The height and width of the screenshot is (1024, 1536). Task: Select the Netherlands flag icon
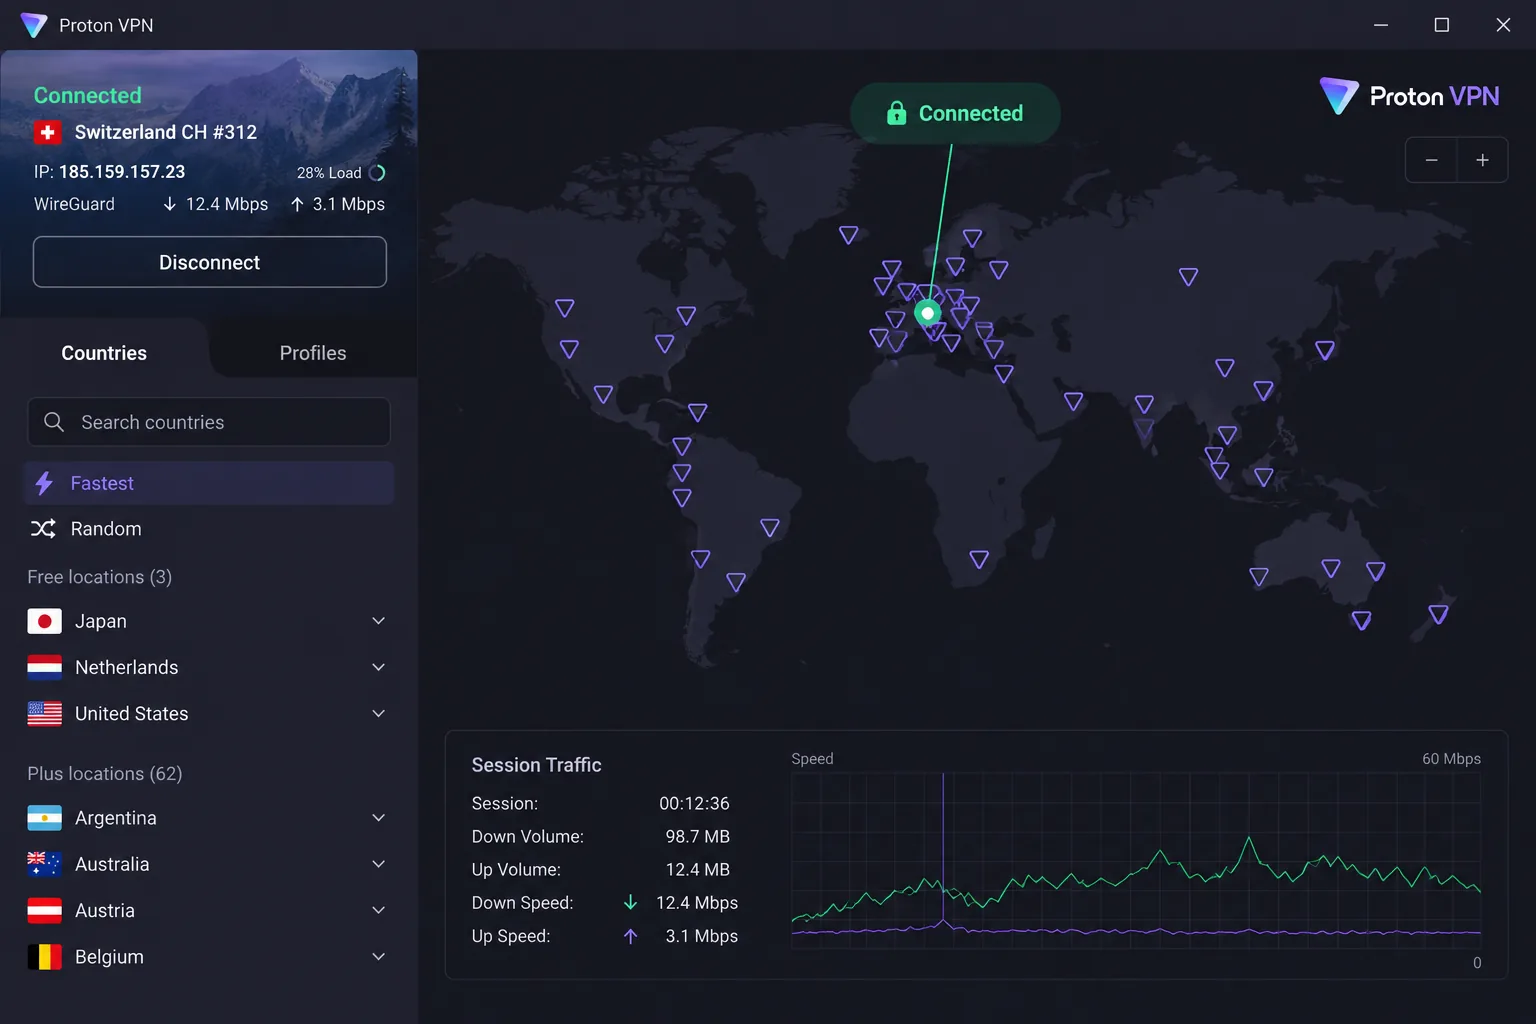44,667
